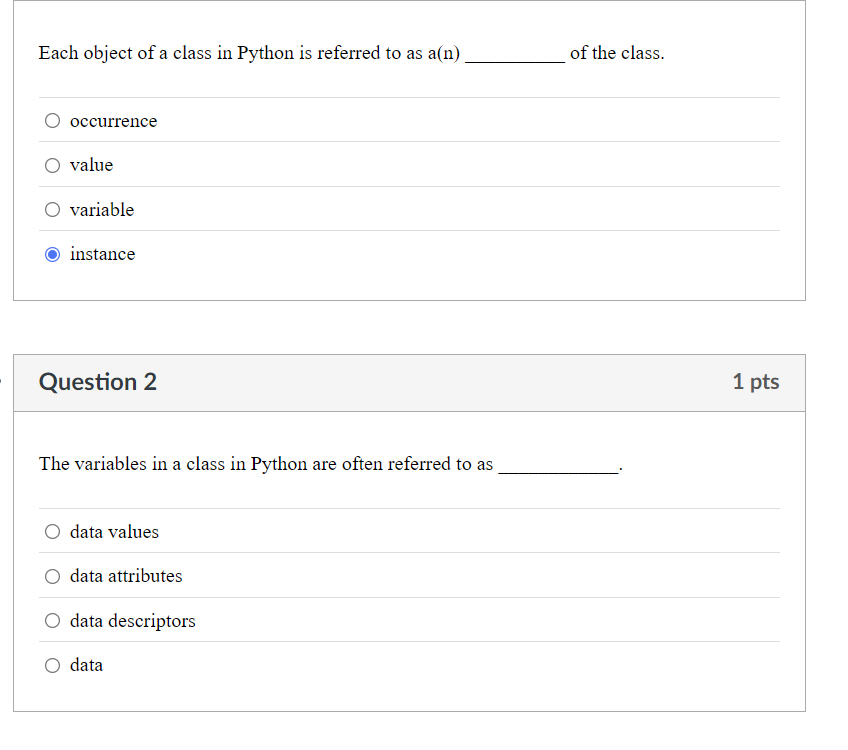Click the Question 2 header
This screenshot has width=848, height=750.
point(97,382)
